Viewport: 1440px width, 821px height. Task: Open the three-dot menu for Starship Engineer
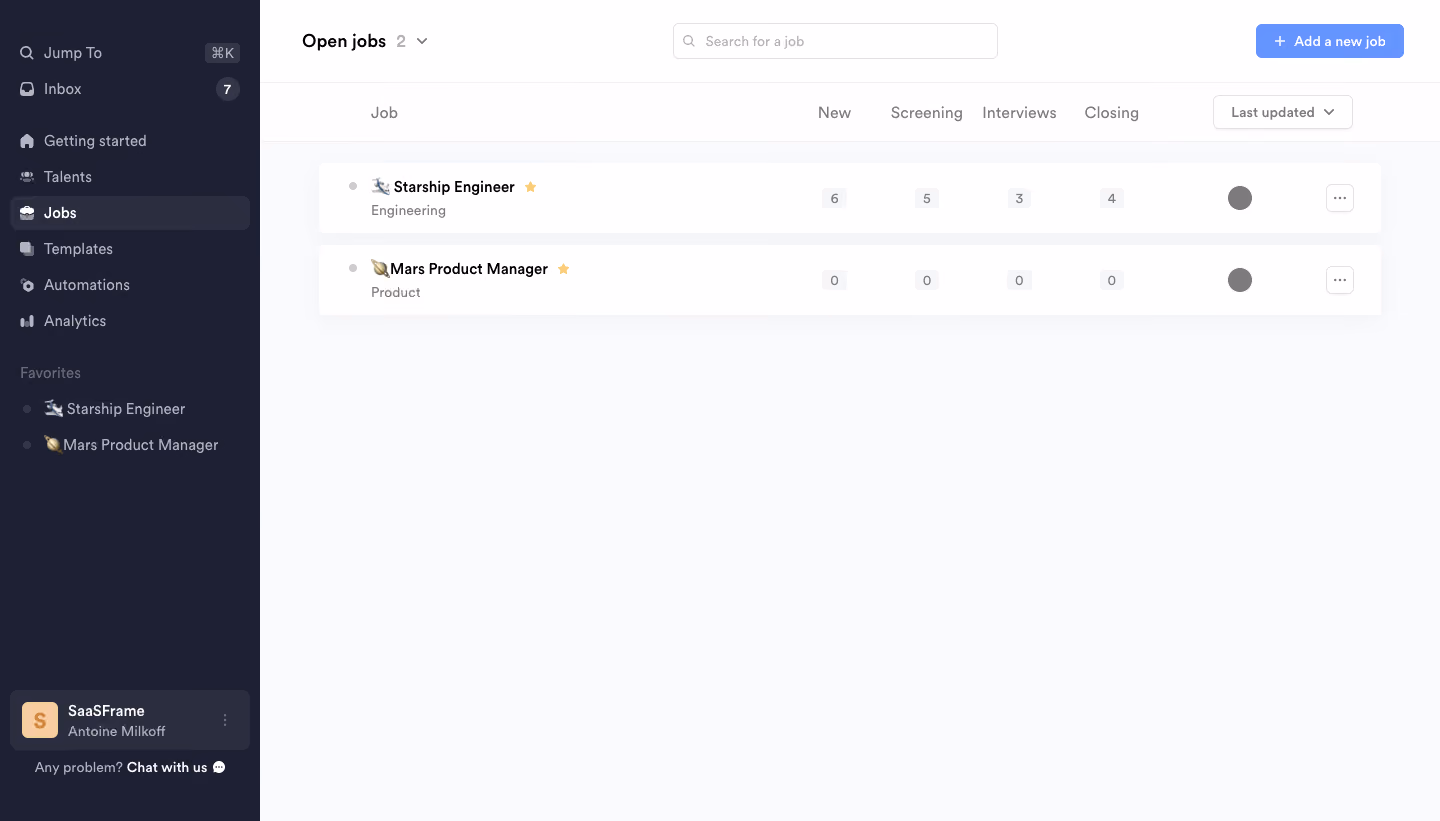pos(1340,198)
